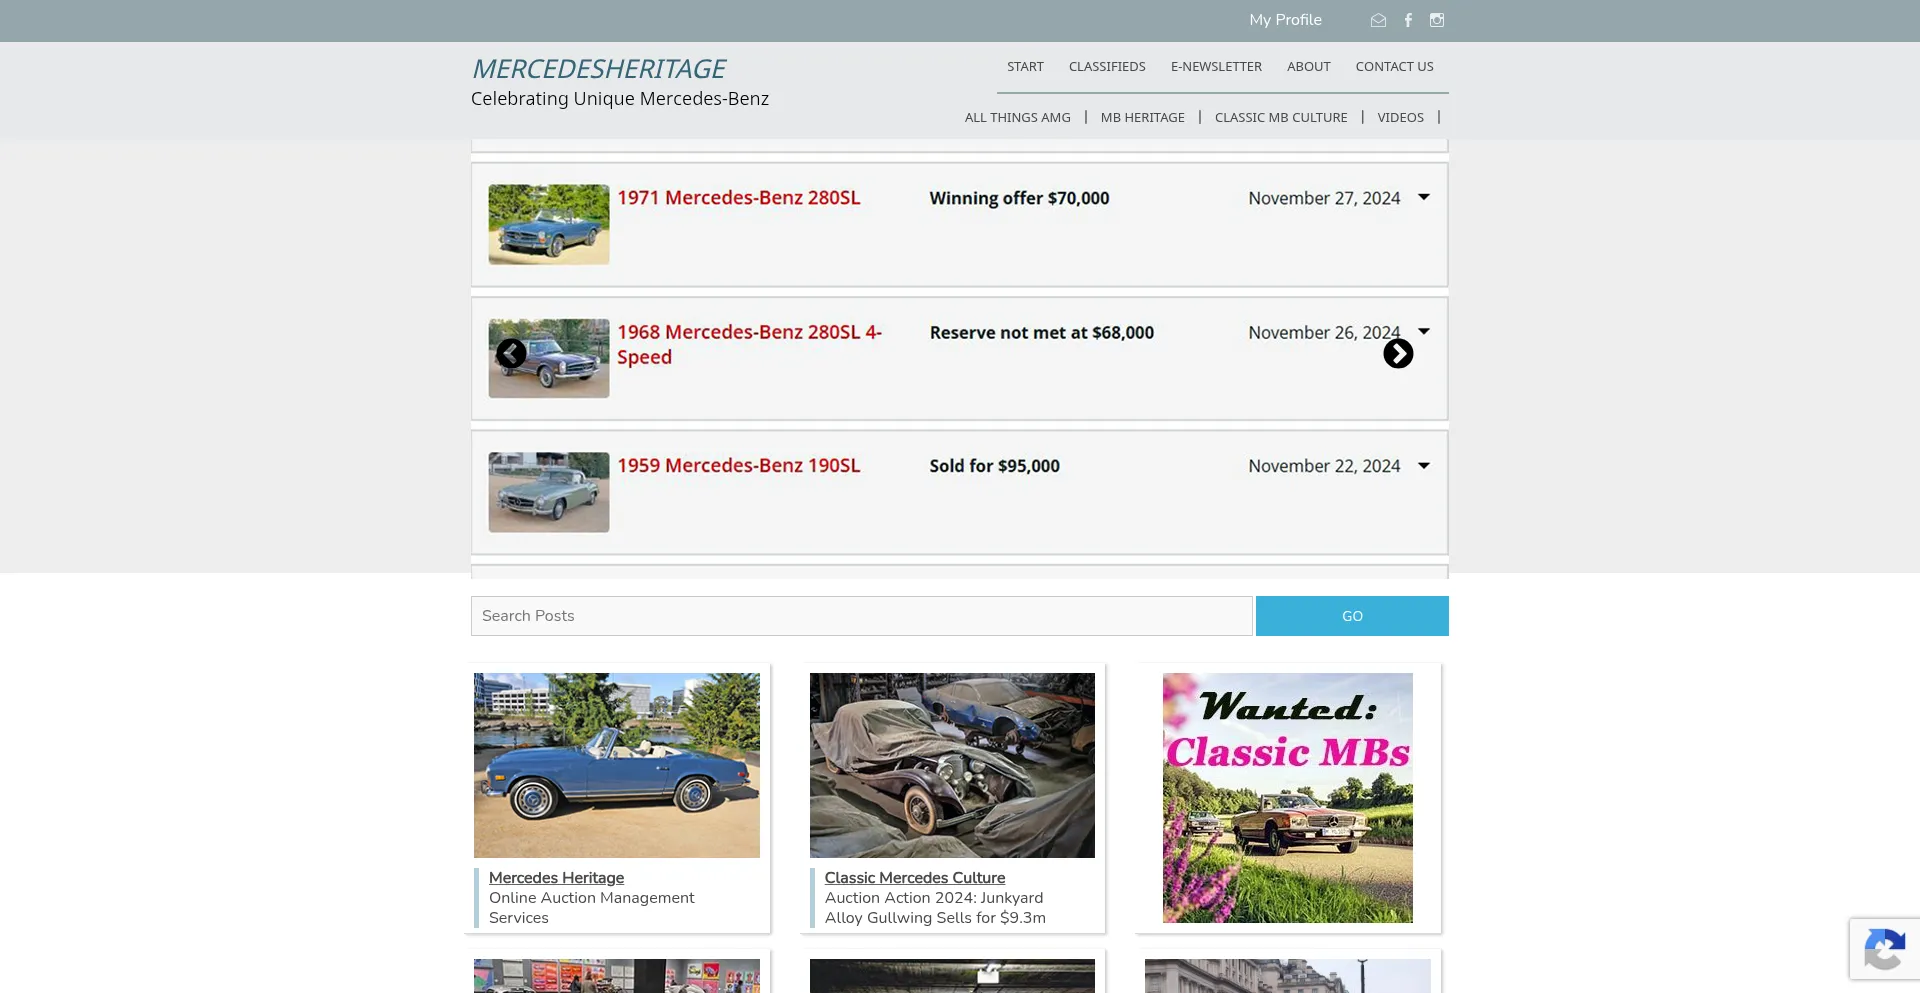Image resolution: width=1920 pixels, height=993 pixels.
Task: Click the 1959 190SL silver car thumbnail
Action: (x=549, y=492)
